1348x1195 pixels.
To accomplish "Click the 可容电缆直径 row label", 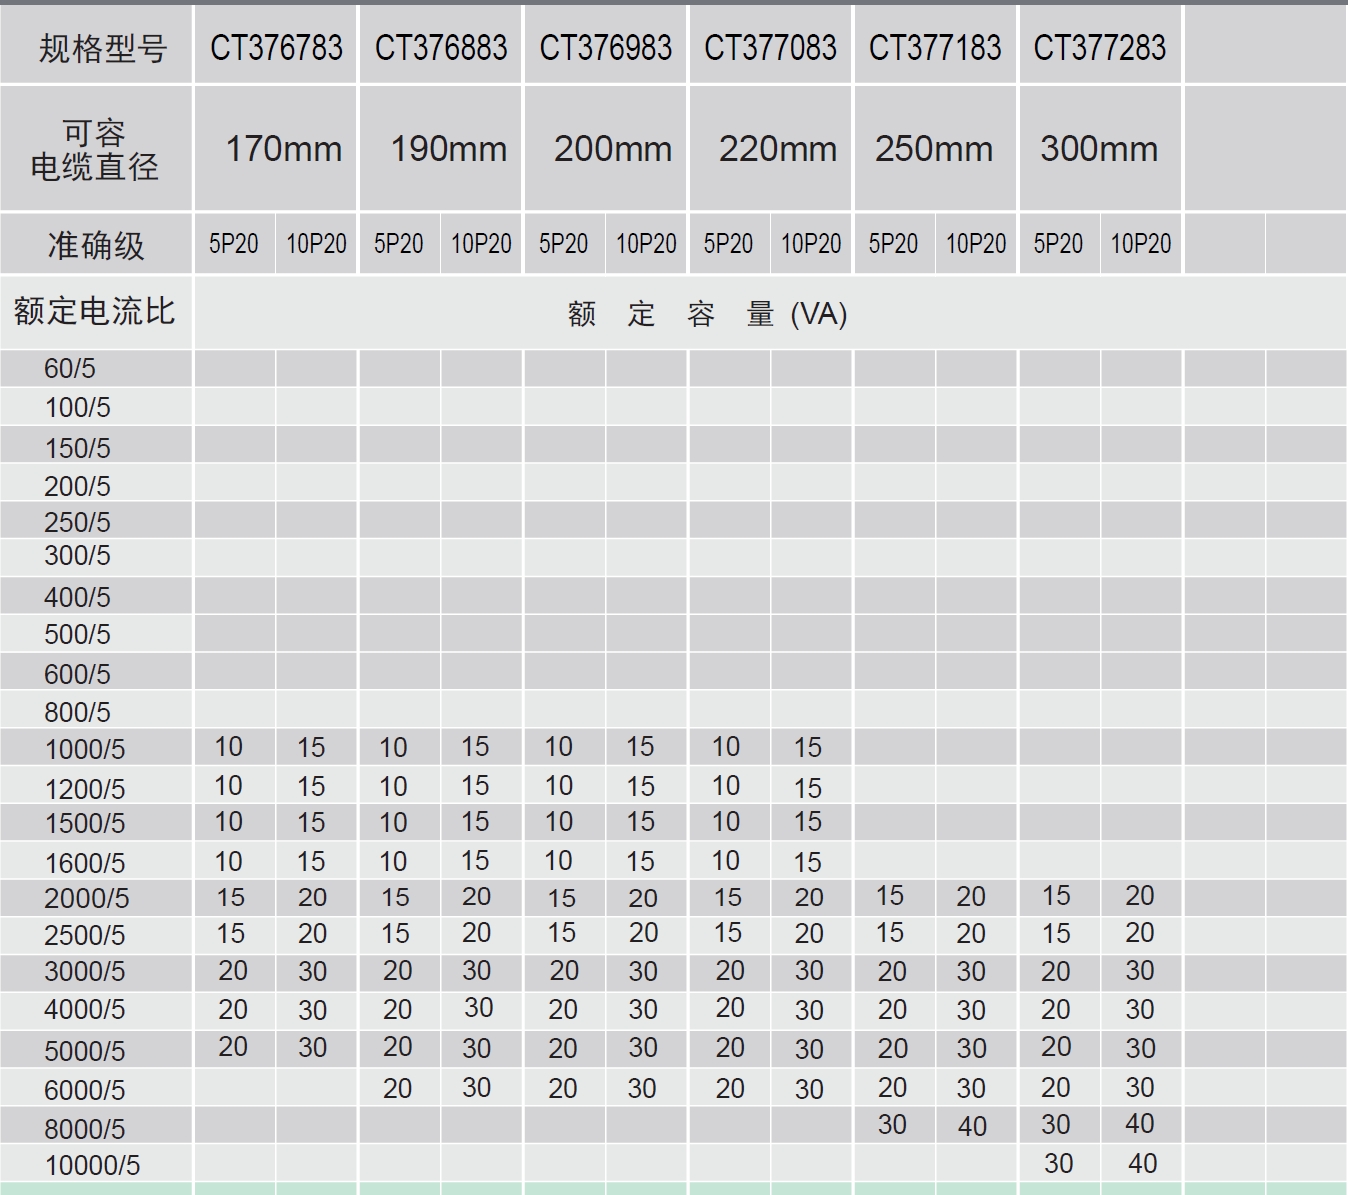I will coord(95,149).
